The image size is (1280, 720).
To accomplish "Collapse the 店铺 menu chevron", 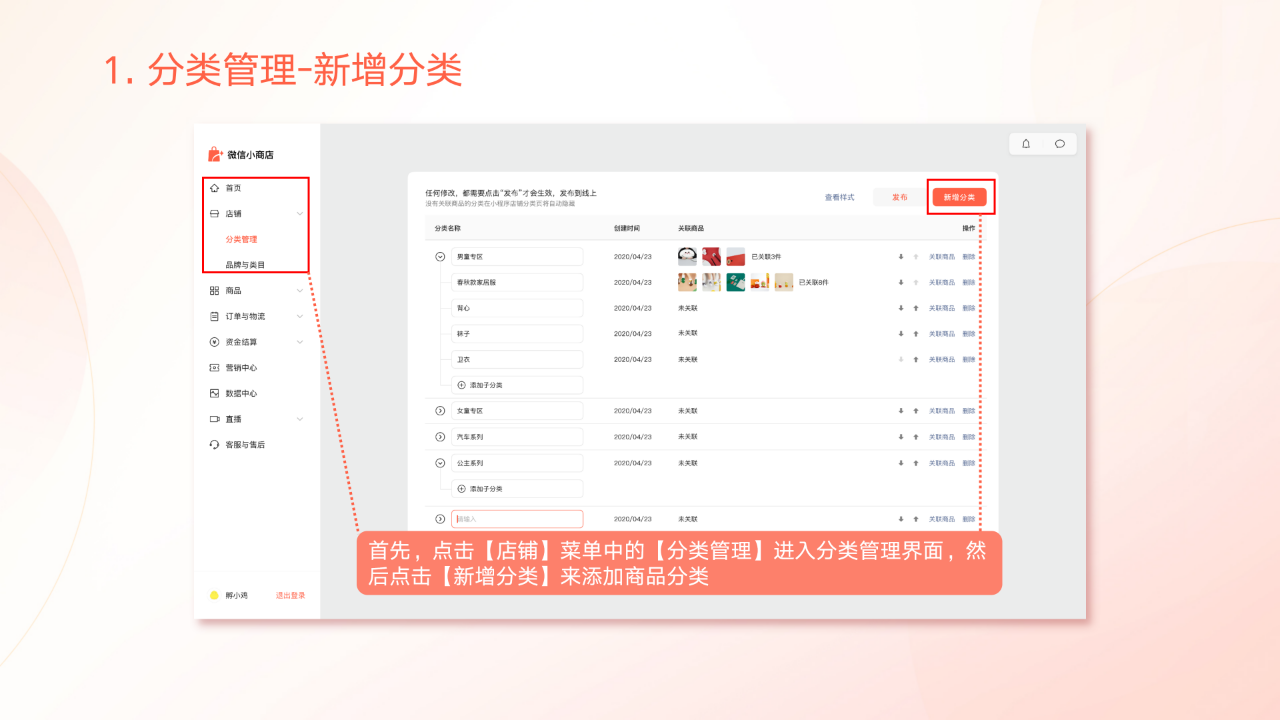I will [x=300, y=214].
